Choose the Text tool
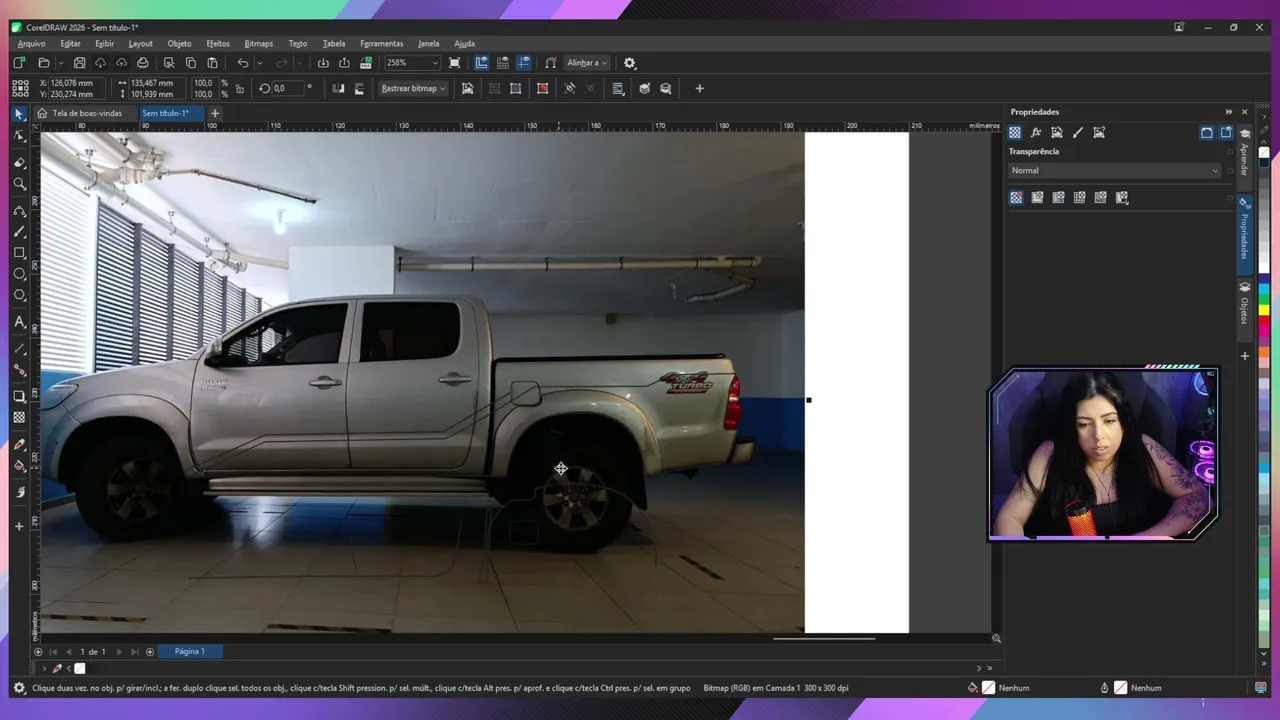 click(19, 322)
